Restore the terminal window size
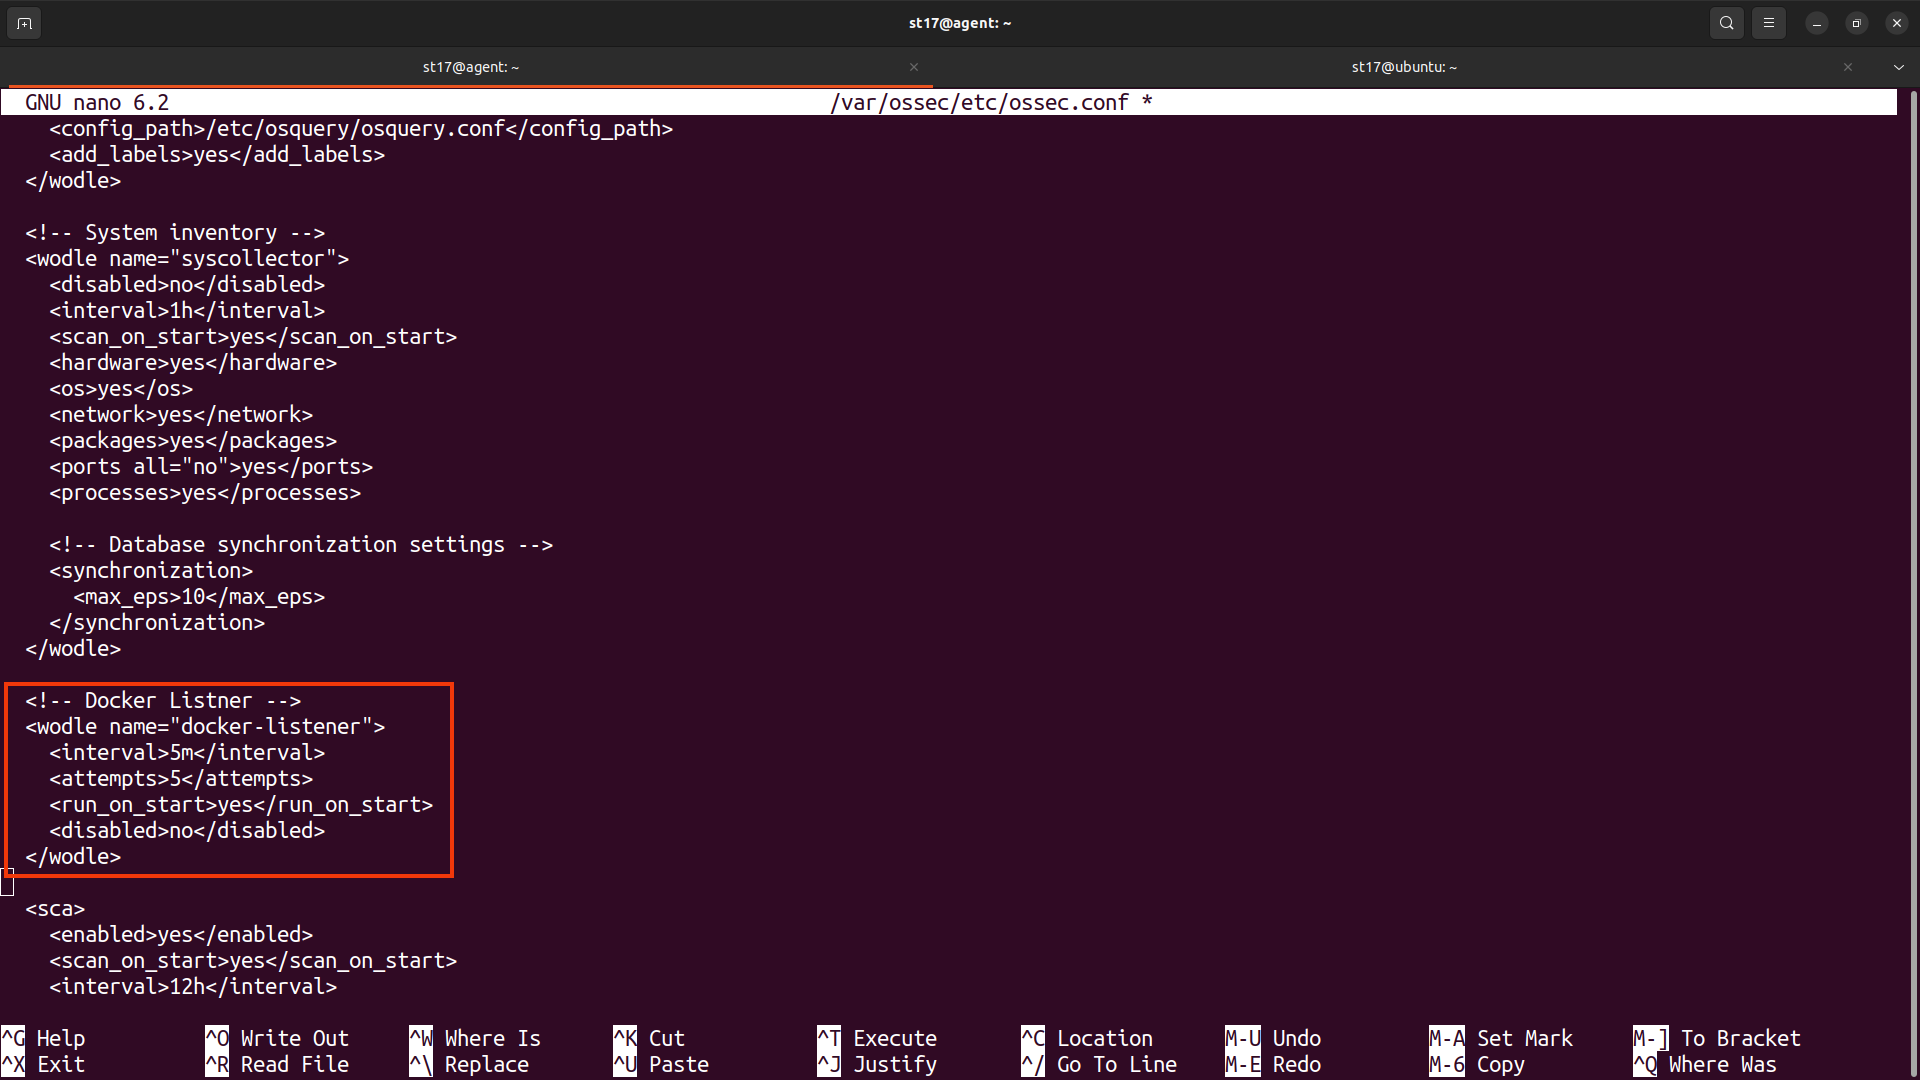The width and height of the screenshot is (1920, 1080). [x=1857, y=23]
